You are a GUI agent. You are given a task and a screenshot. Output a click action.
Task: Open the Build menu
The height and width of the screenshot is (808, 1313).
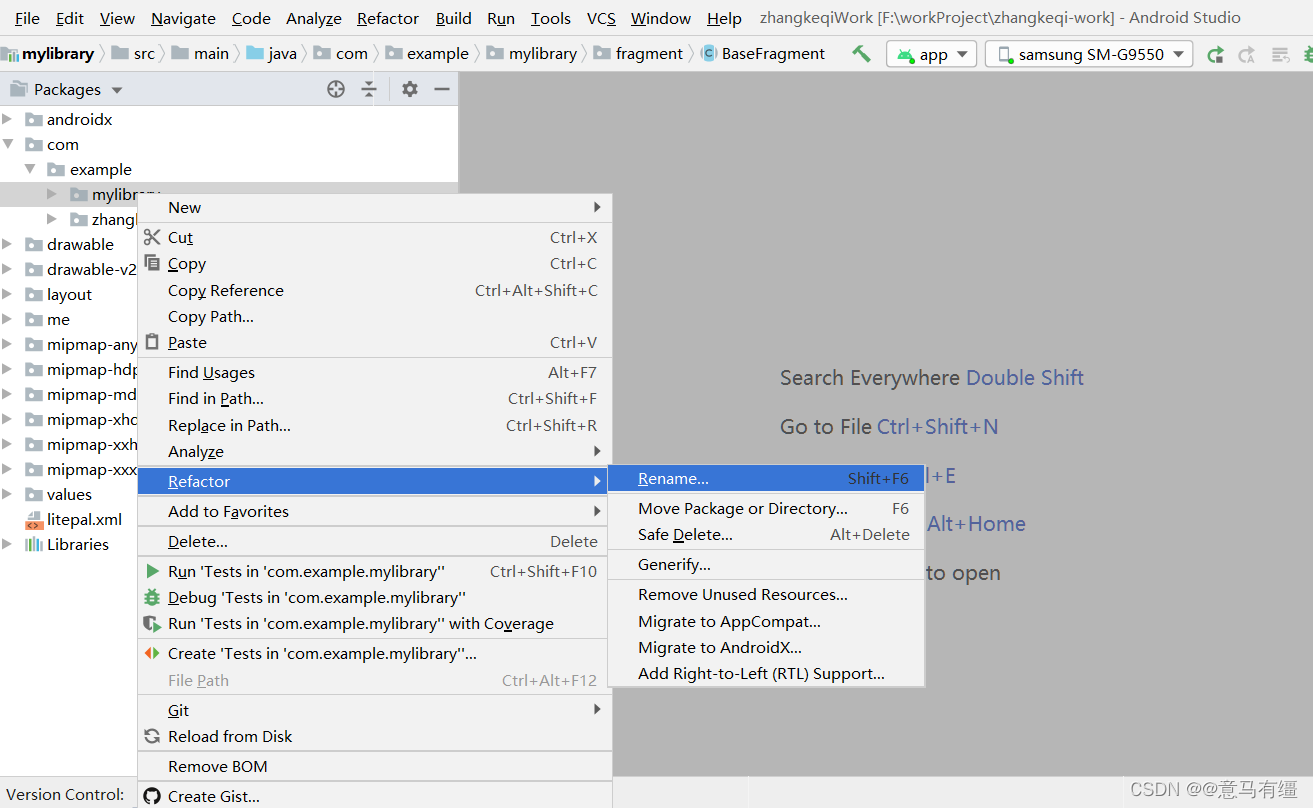(x=453, y=18)
